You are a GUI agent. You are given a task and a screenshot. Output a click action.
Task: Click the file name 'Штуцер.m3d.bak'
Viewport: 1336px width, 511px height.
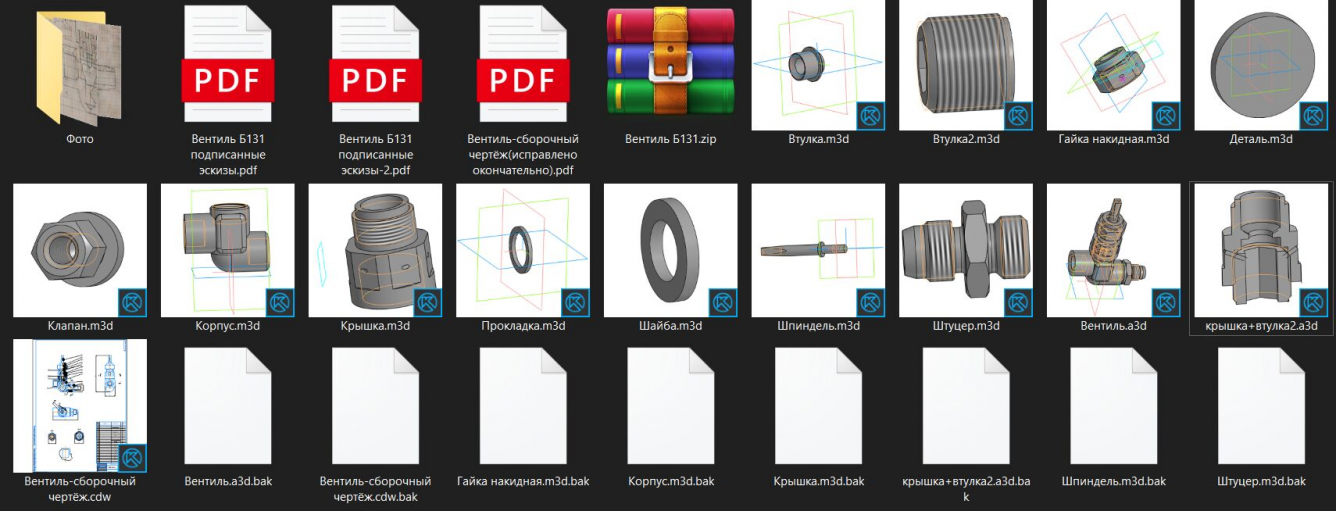(x=1261, y=481)
